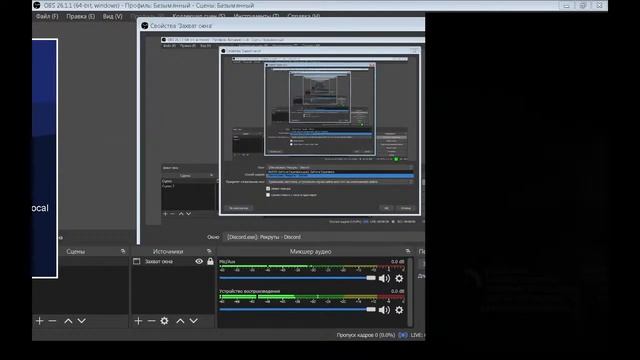640x360 pixels.
Task: Move the source up in the Источники panel
Action: pyautogui.click(x=180, y=321)
